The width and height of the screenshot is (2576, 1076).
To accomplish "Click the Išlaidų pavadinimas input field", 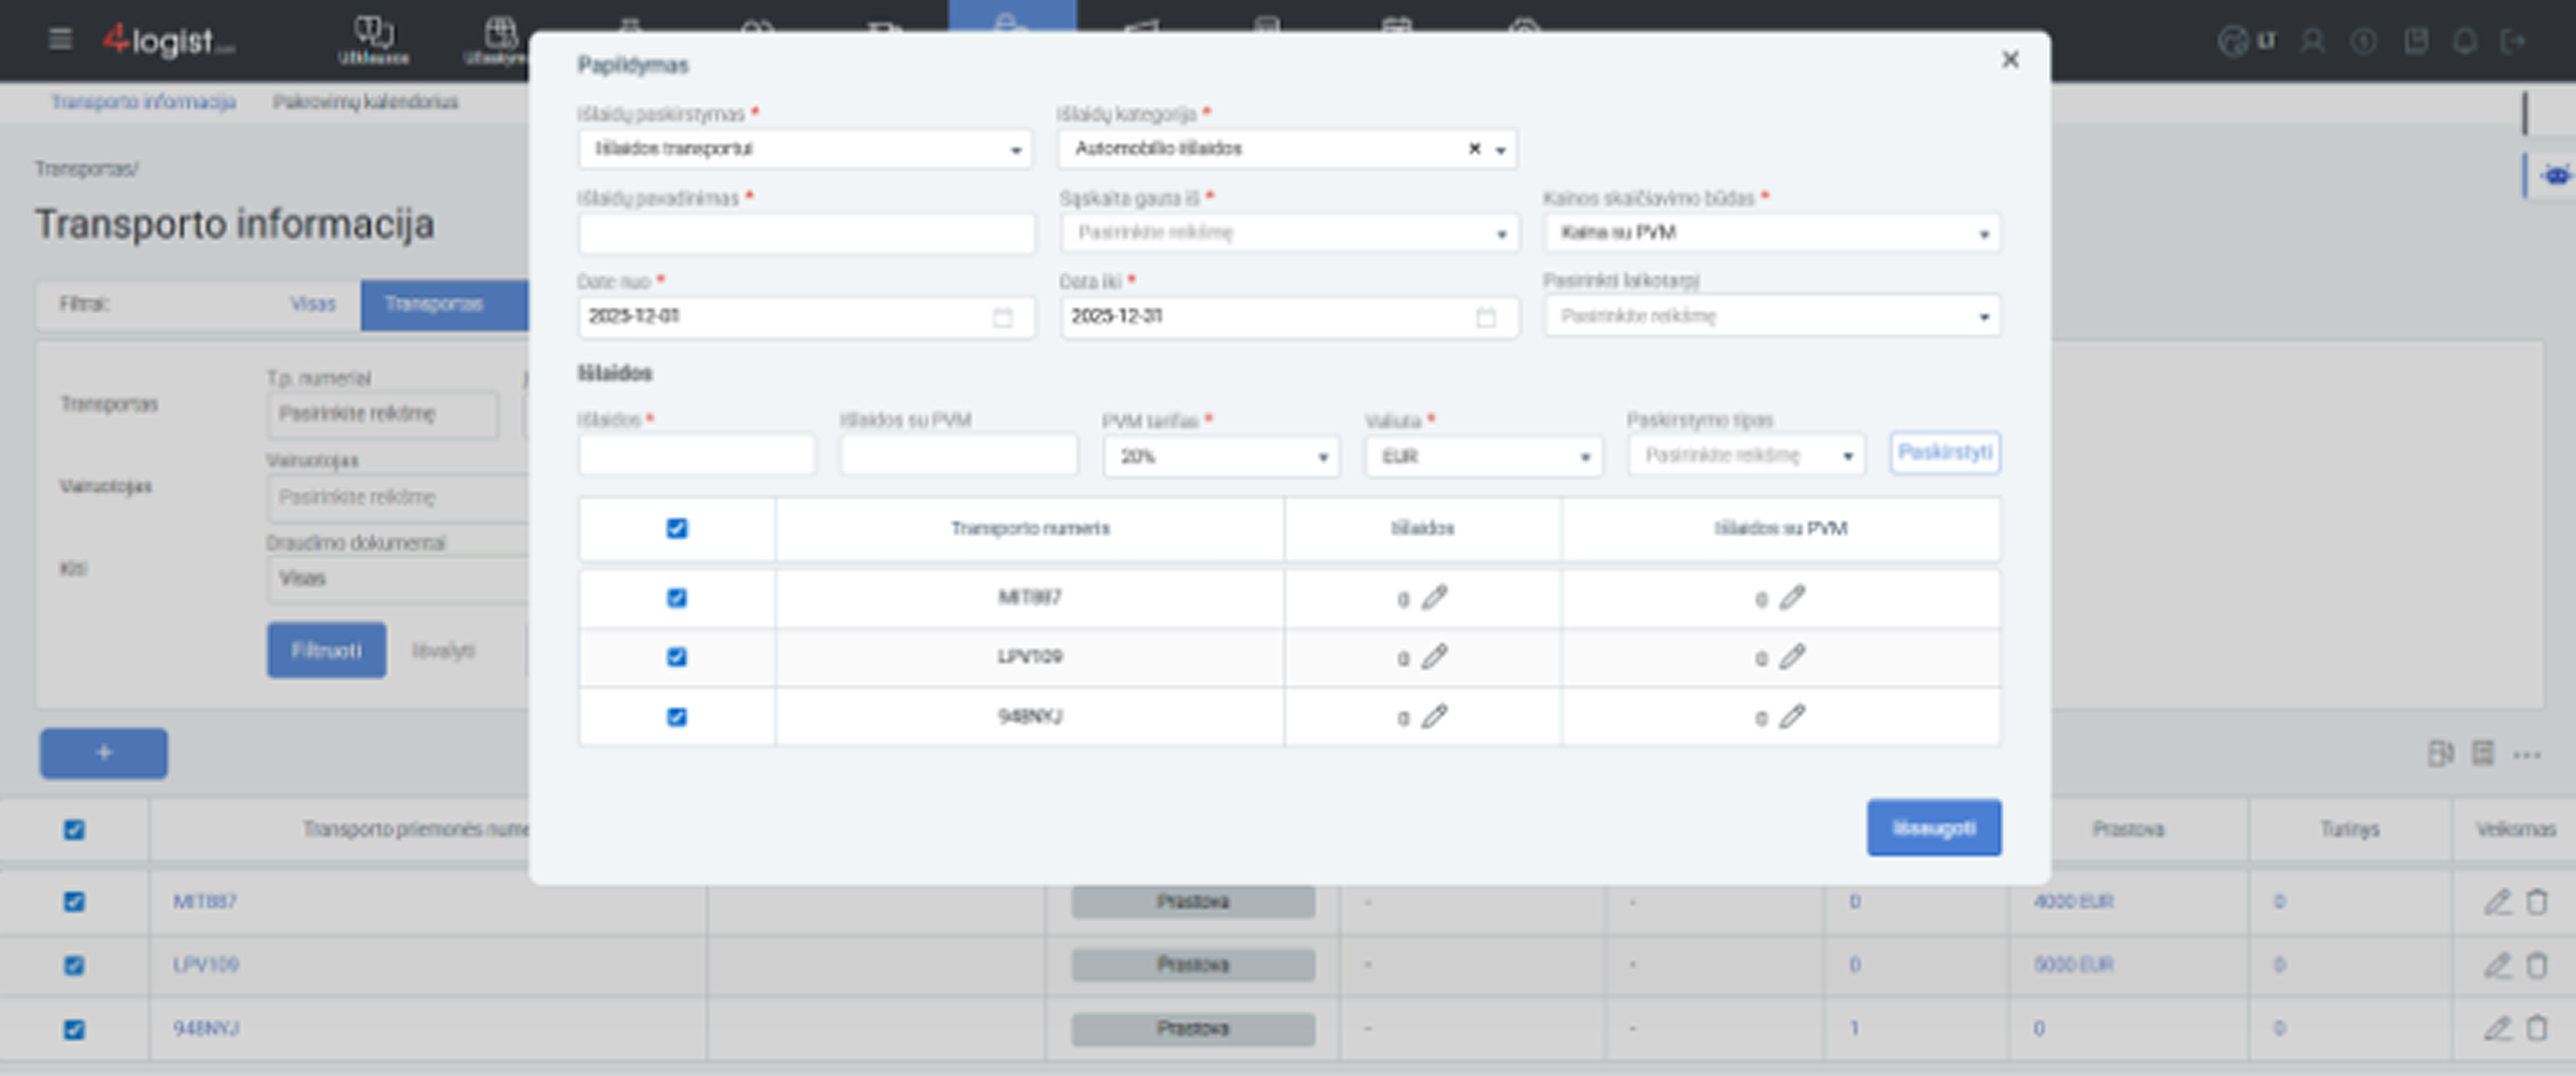I will (x=806, y=235).
